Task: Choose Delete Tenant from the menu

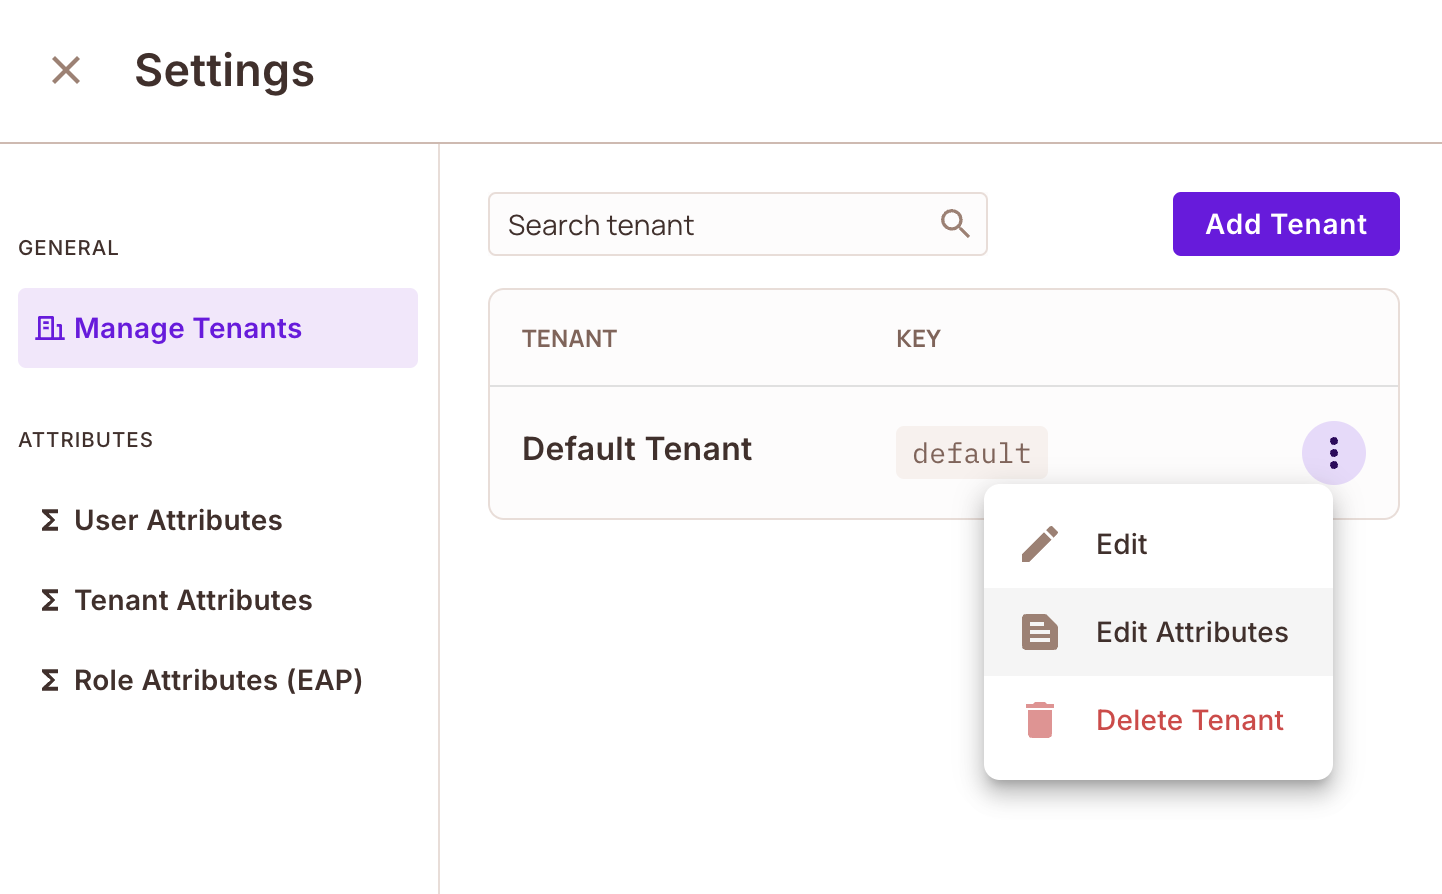Action: 1189,719
